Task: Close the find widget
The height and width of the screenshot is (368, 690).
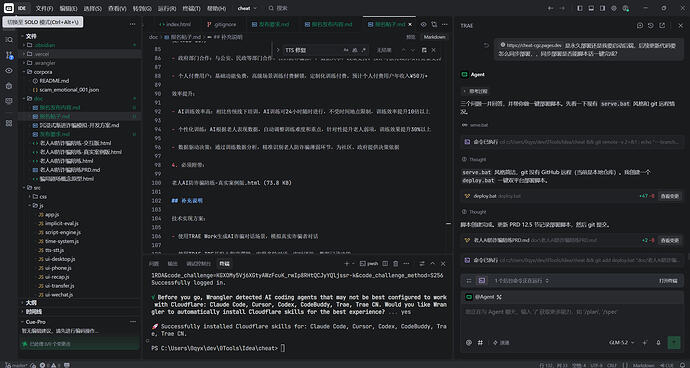Action: (434, 50)
